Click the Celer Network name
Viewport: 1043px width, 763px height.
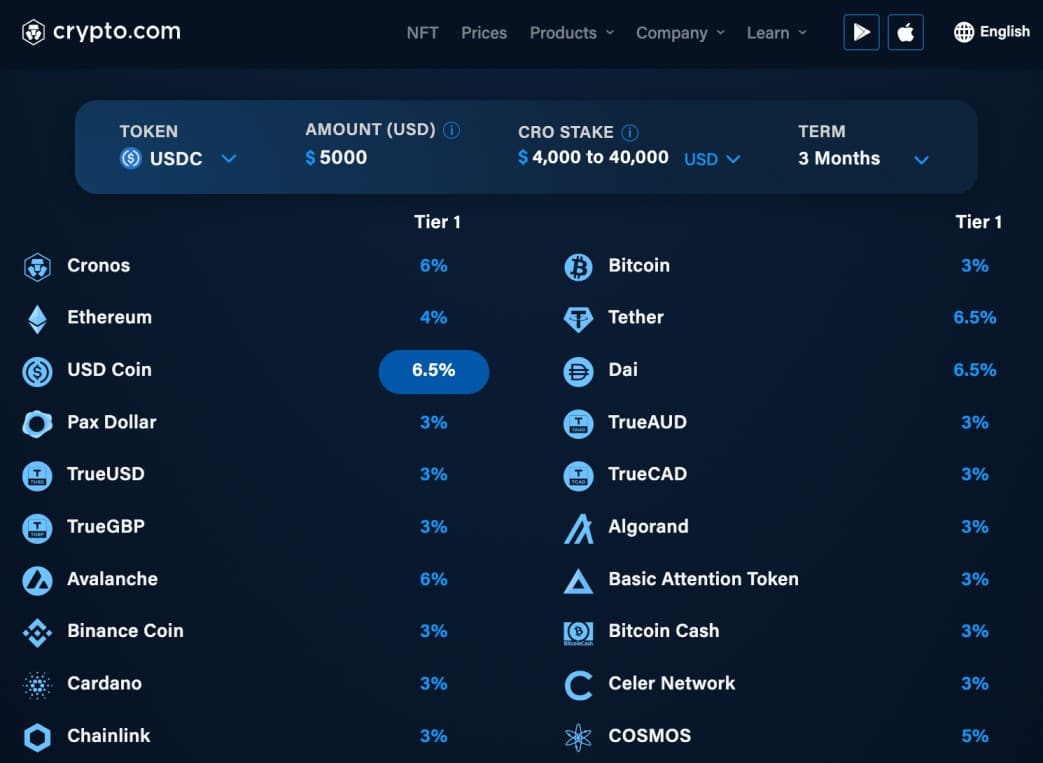(672, 683)
